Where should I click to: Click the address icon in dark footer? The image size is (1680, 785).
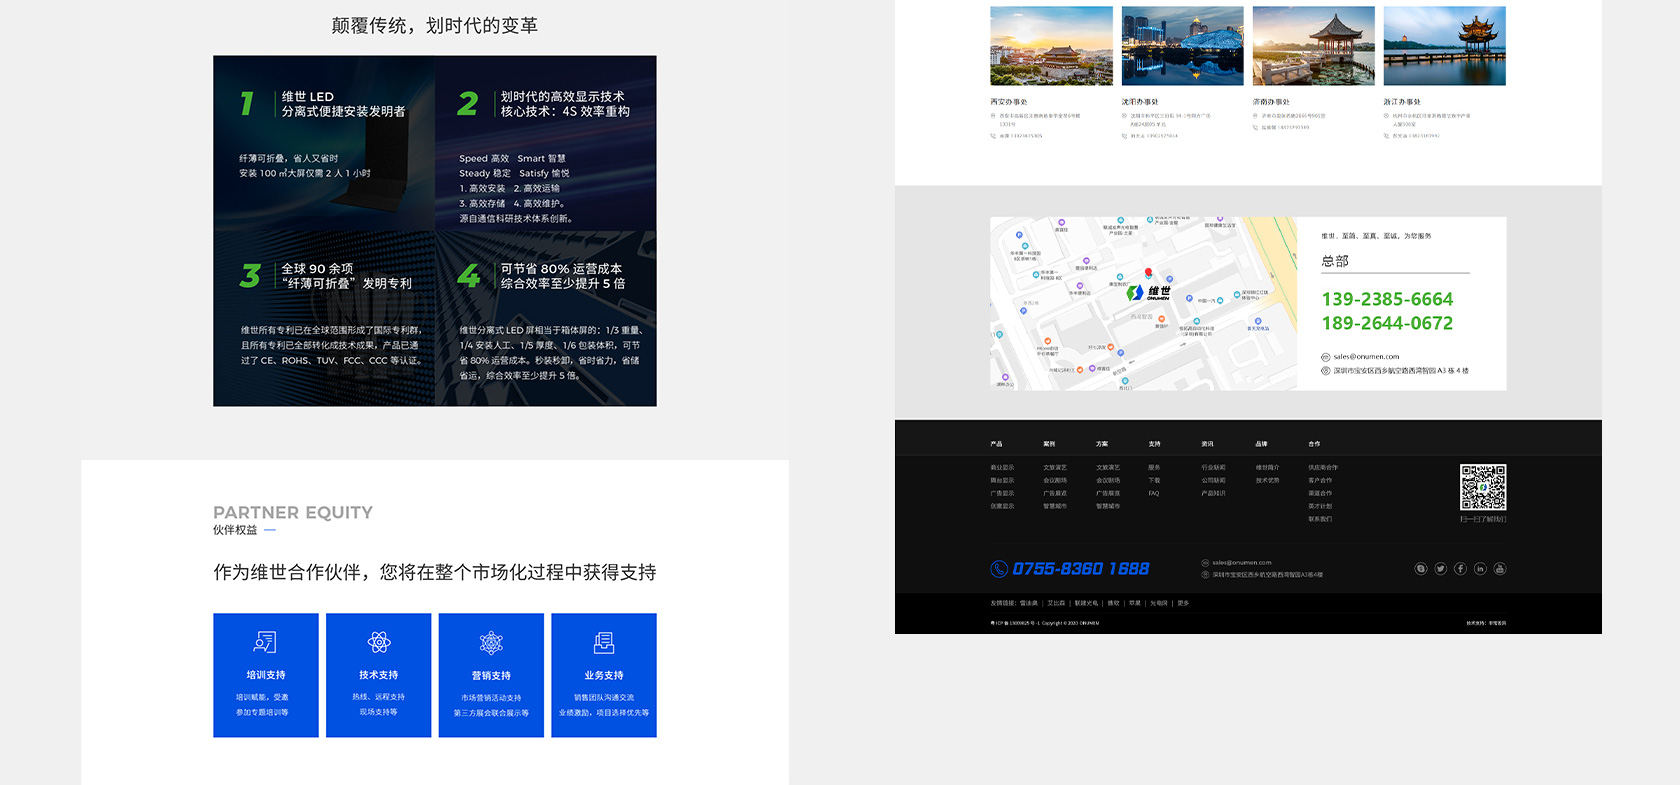click(x=1205, y=575)
